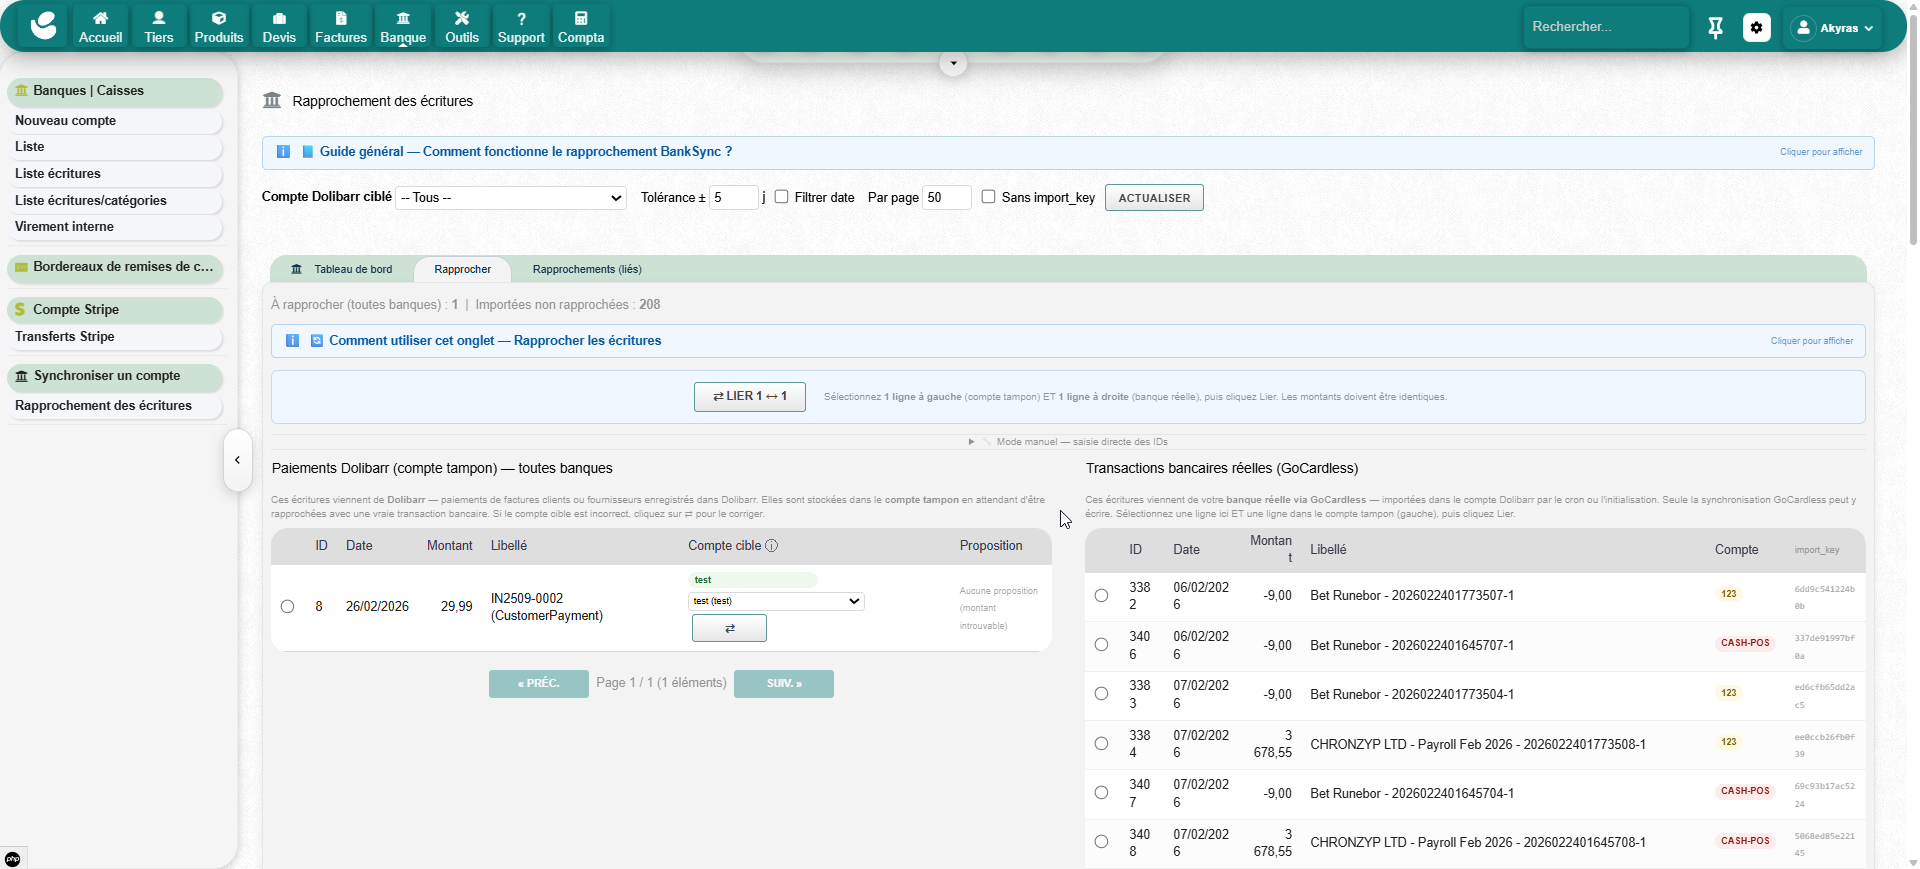Check the Sans import_key option

tap(988, 197)
